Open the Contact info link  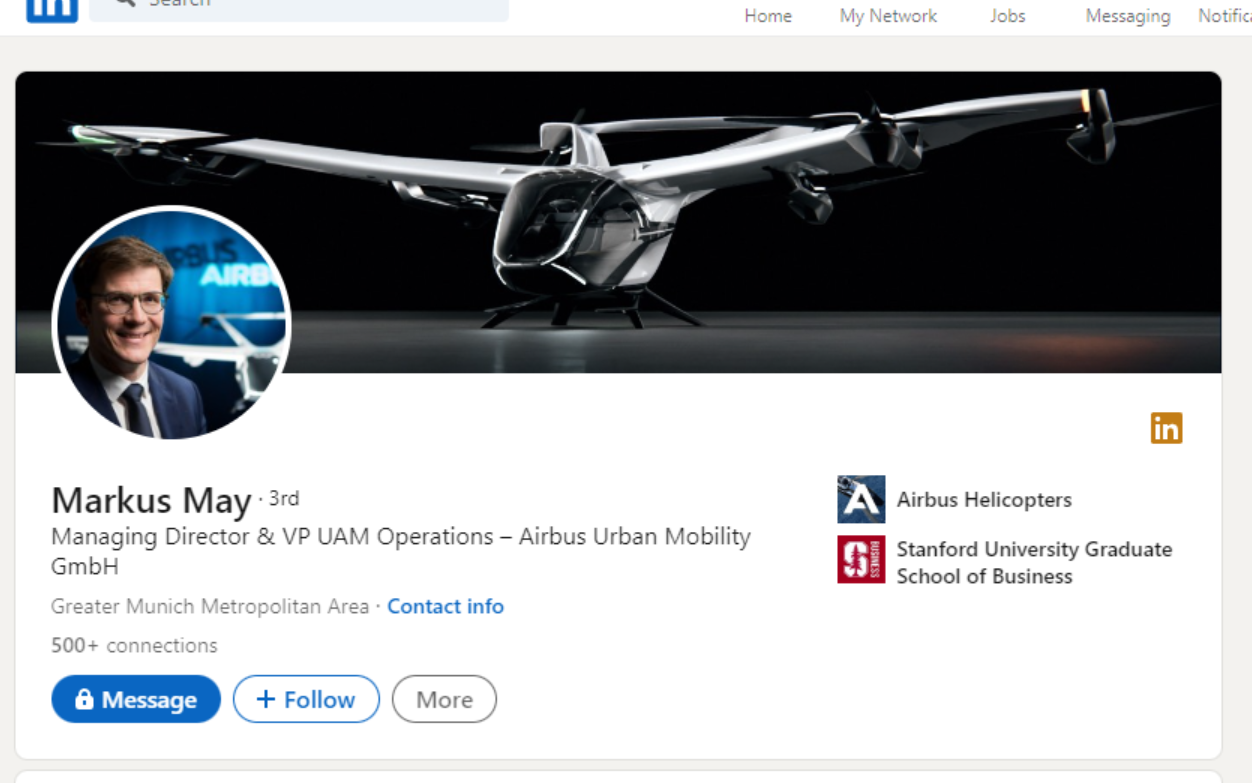click(445, 606)
